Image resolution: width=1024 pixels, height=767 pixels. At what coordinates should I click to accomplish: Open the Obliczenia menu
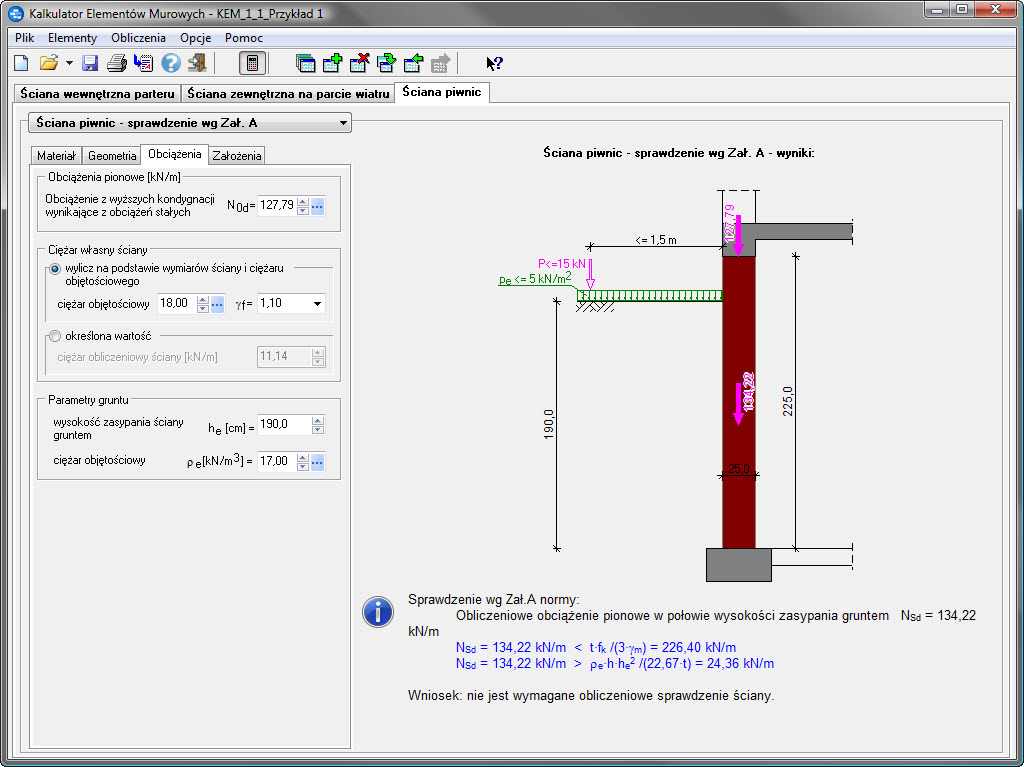(x=138, y=38)
